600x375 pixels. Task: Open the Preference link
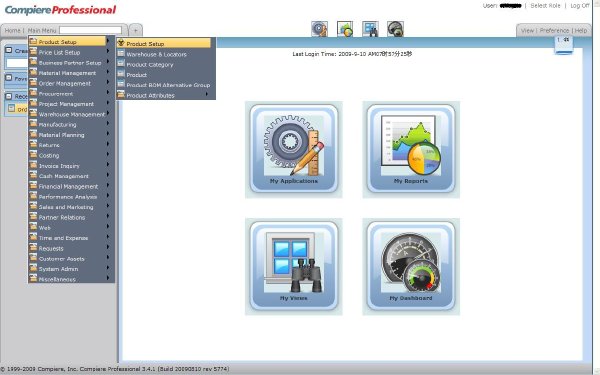coord(554,31)
